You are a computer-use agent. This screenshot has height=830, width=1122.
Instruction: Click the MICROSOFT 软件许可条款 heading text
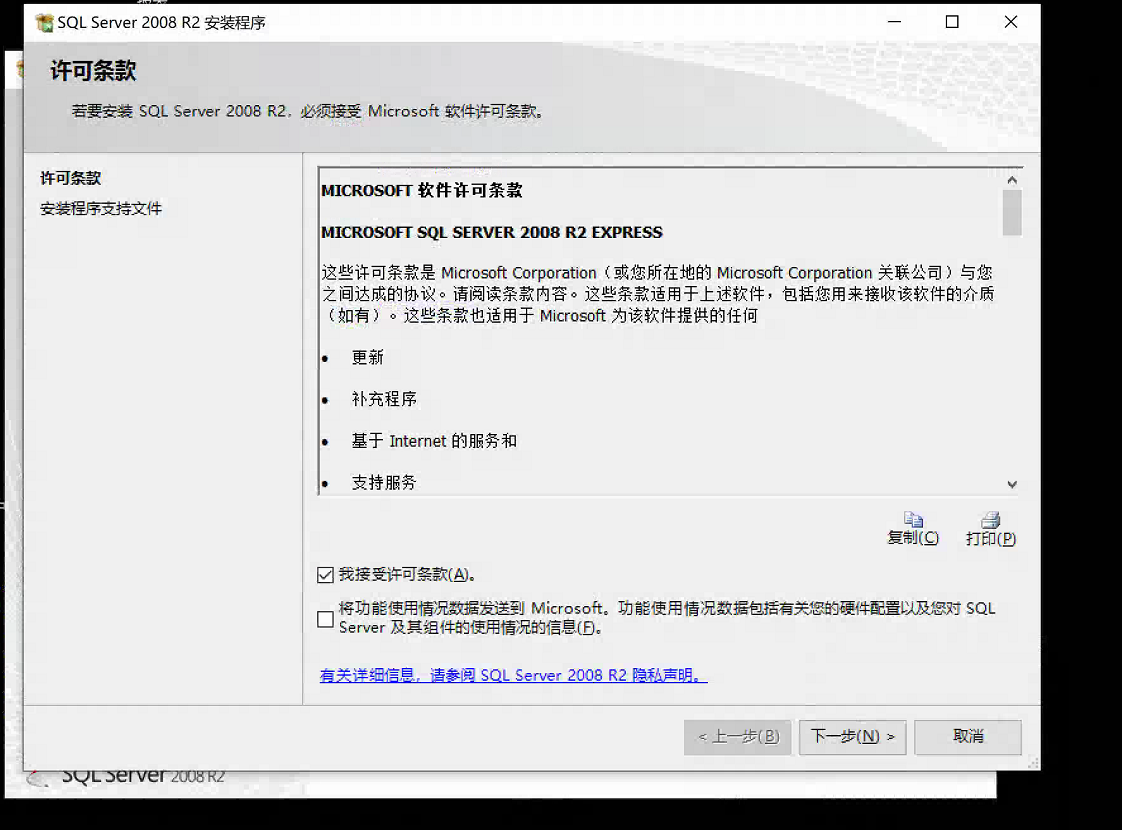(x=422, y=190)
